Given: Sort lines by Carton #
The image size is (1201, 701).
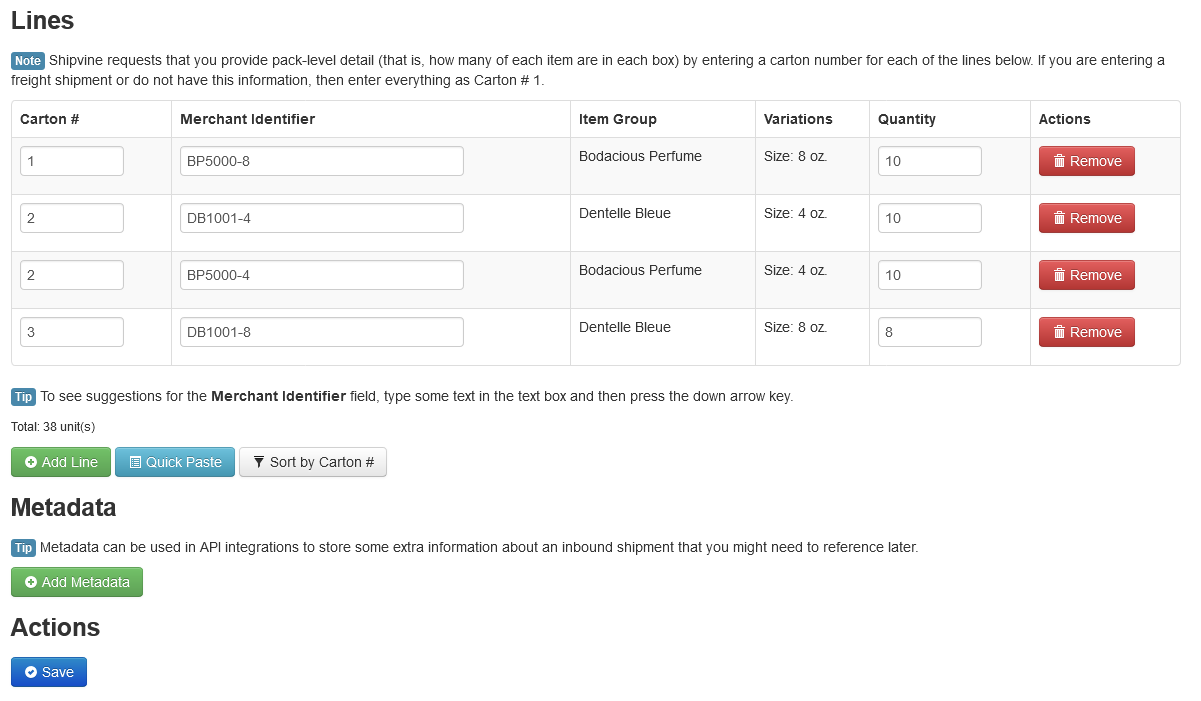Looking at the screenshot, I should pos(312,462).
